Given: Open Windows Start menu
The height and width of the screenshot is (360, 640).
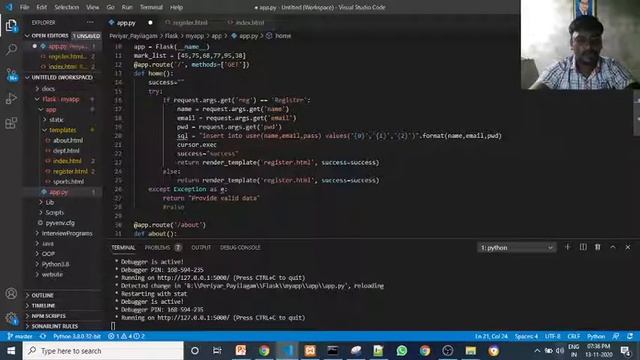Looking at the screenshot, I should point(11,351).
